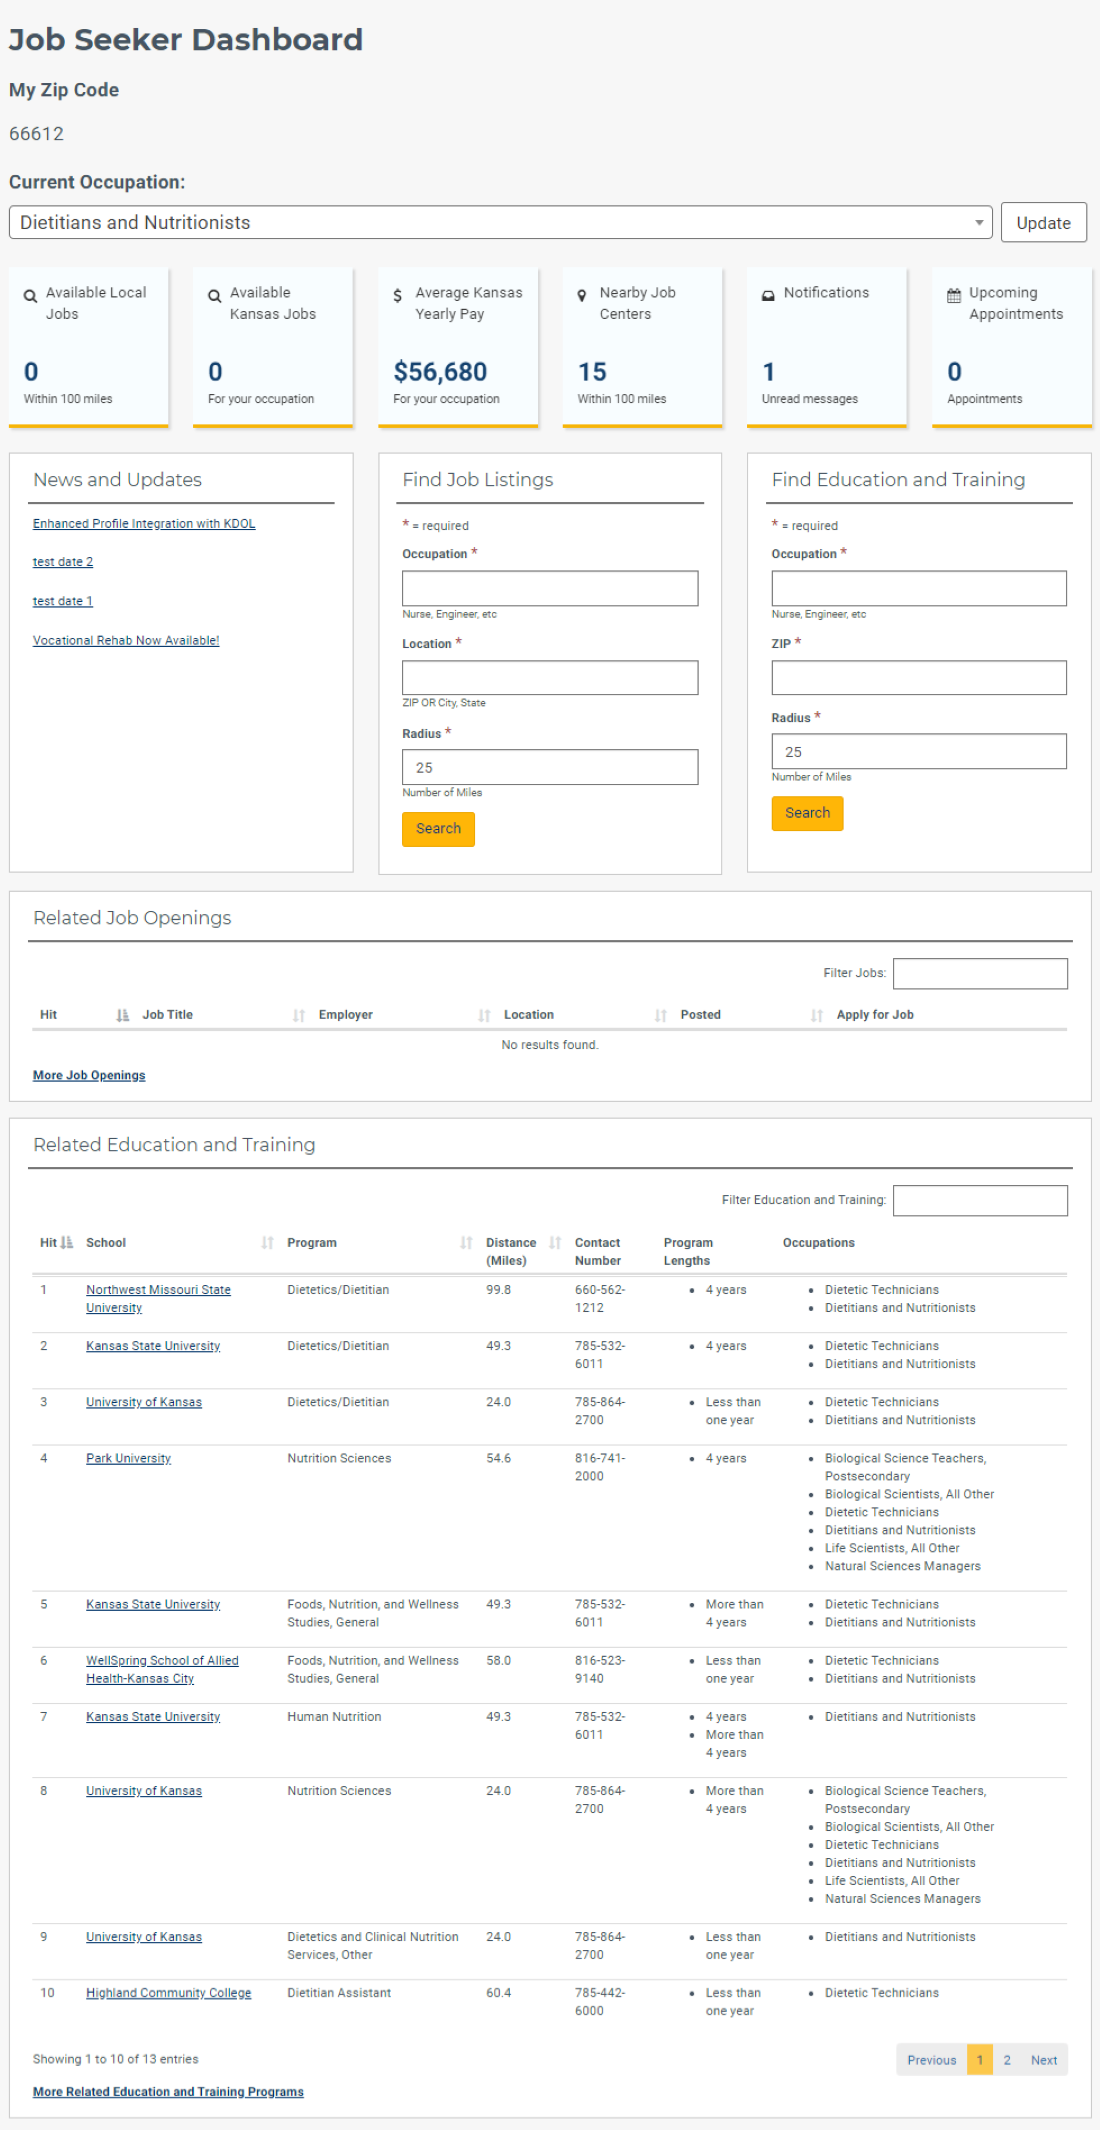
Task: Click the Radius field in Find Job Listings
Action: click(x=550, y=768)
